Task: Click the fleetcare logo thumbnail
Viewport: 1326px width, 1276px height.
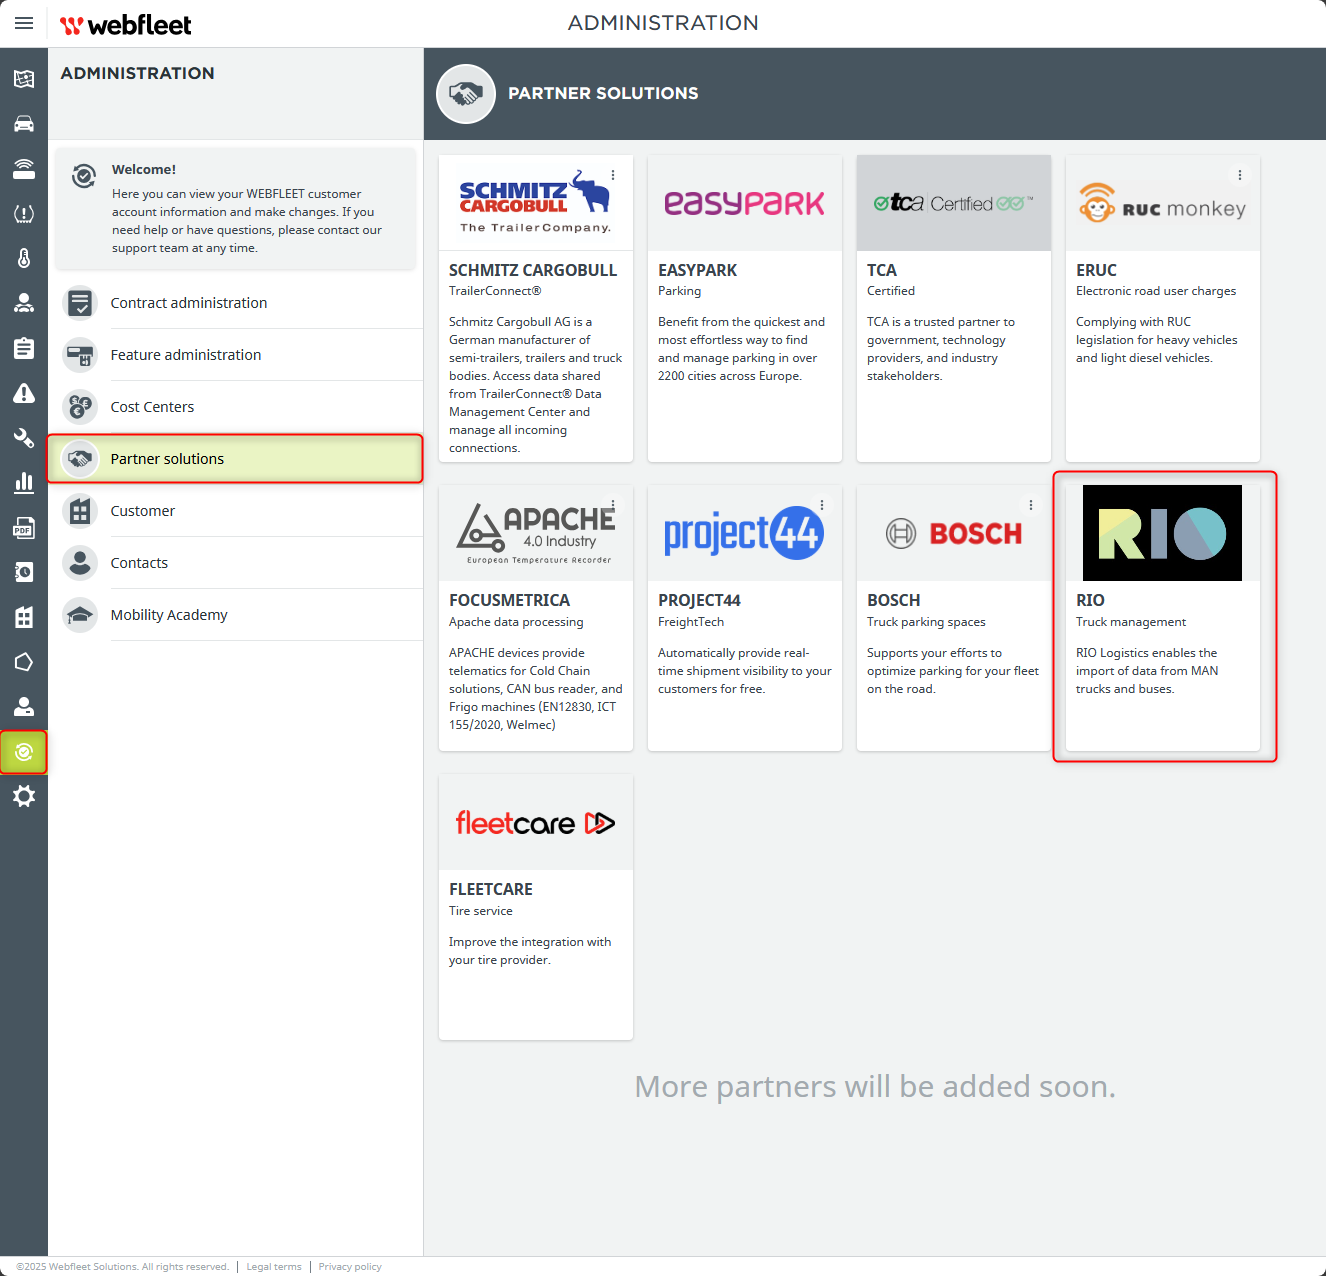Action: point(536,822)
